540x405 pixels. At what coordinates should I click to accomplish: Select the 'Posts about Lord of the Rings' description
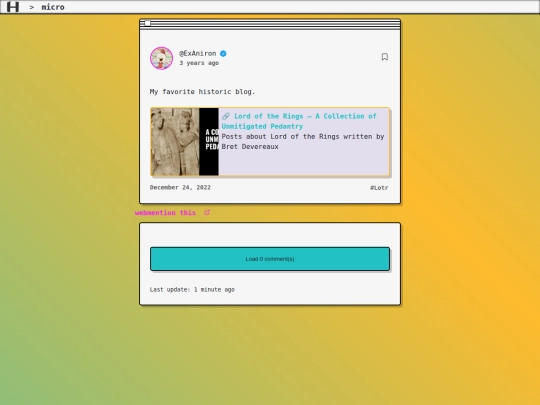(x=303, y=142)
